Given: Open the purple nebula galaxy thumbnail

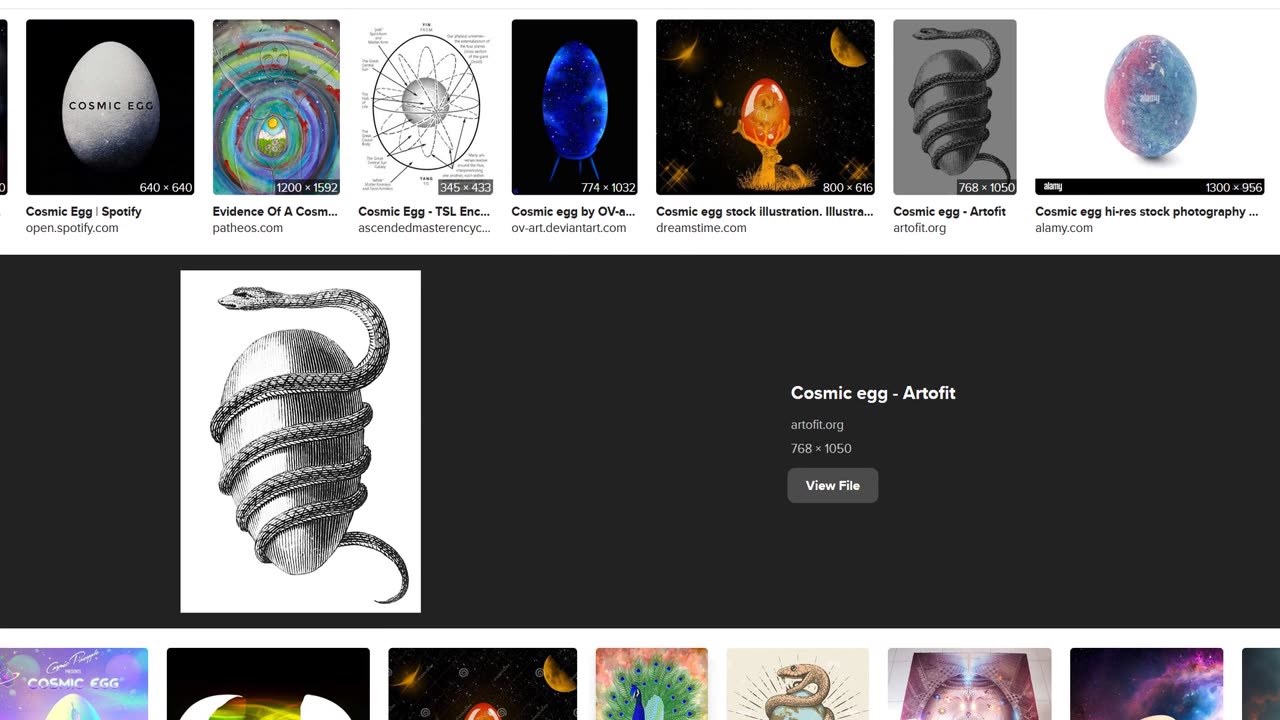Looking at the screenshot, I should [1147, 684].
